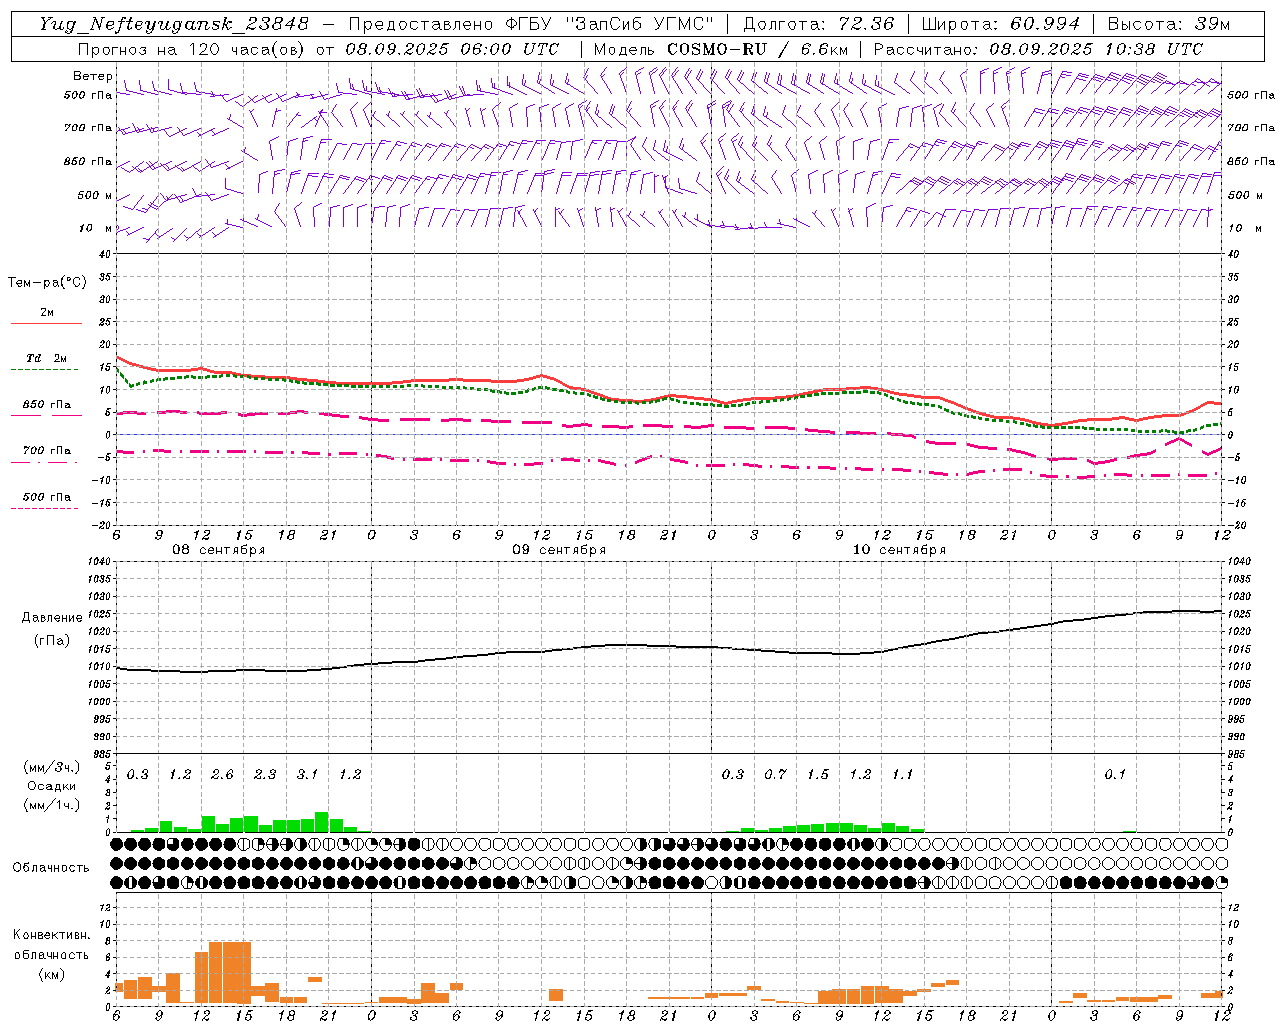Select the 1.5 precipitation total
1280x1024 pixels.
tap(818, 774)
